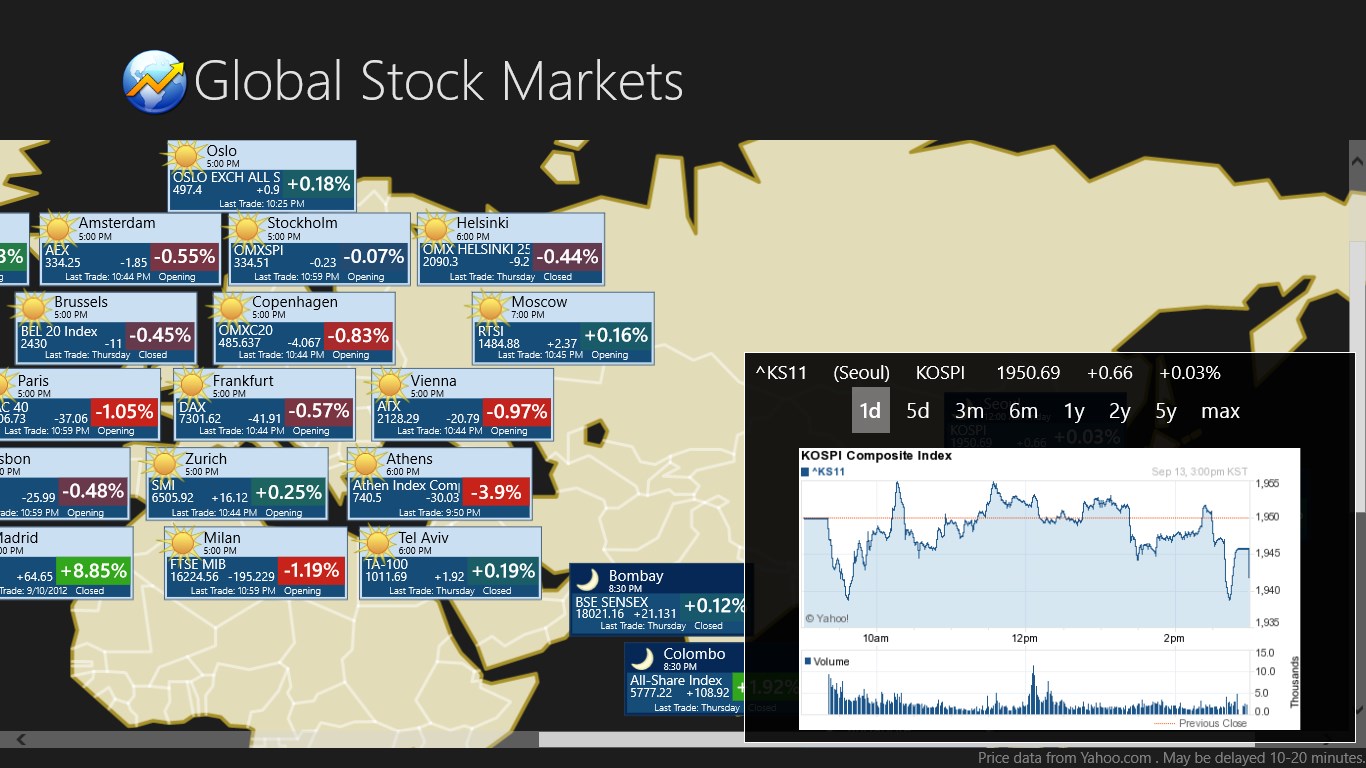Screen dimensions: 1366x768
Task: Click the Paris -1.05% change tile
Action: [x=124, y=412]
